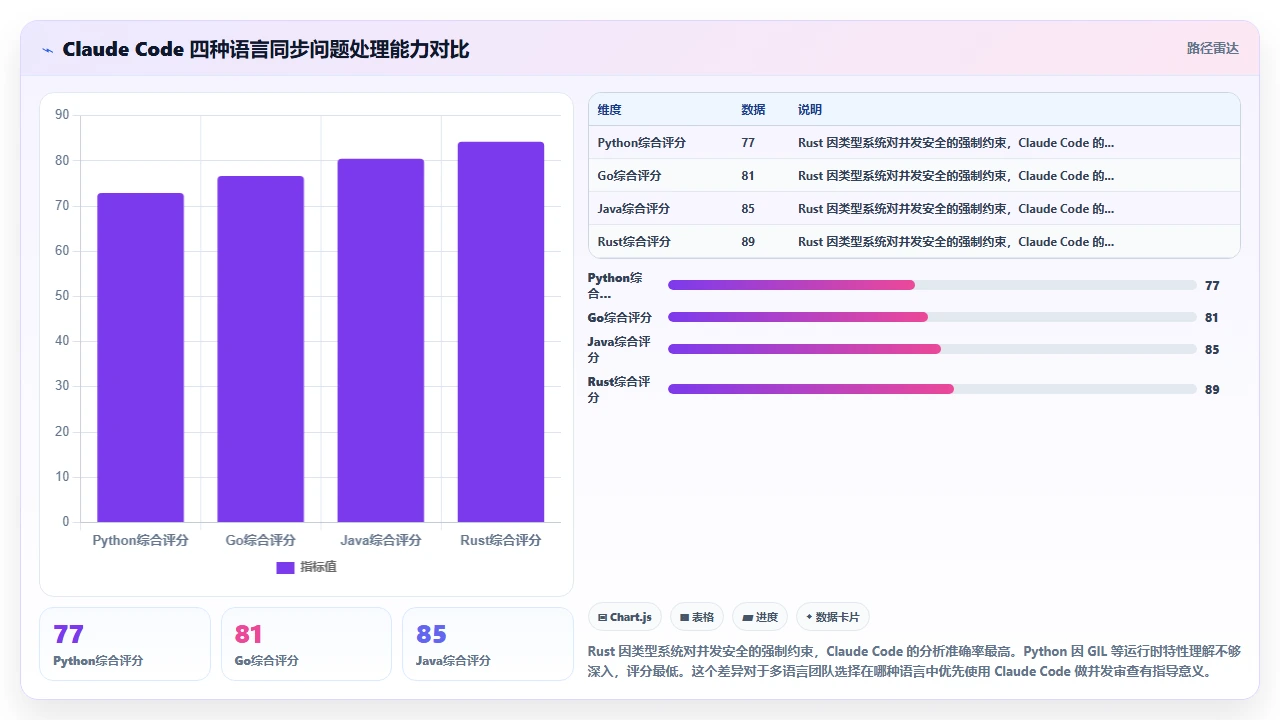
Task: Click the summary paragraph starting with Rust 因类型系统
Action: (914, 661)
